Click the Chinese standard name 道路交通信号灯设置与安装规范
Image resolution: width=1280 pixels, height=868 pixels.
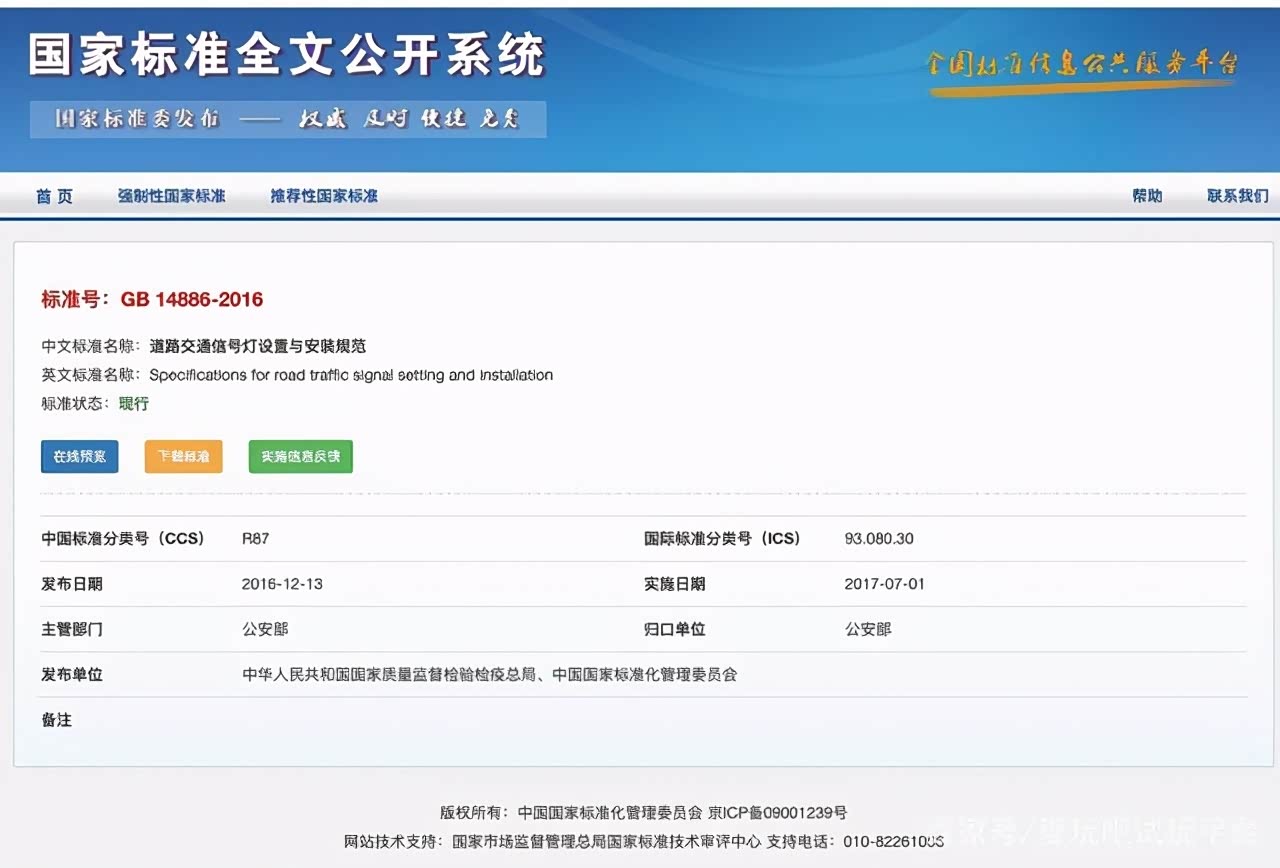(257, 346)
